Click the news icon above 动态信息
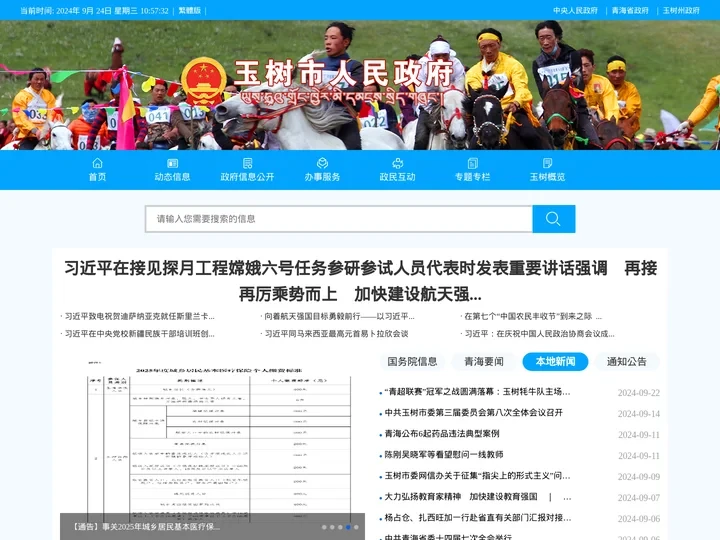This screenshot has width=720, height=540. tap(172, 163)
